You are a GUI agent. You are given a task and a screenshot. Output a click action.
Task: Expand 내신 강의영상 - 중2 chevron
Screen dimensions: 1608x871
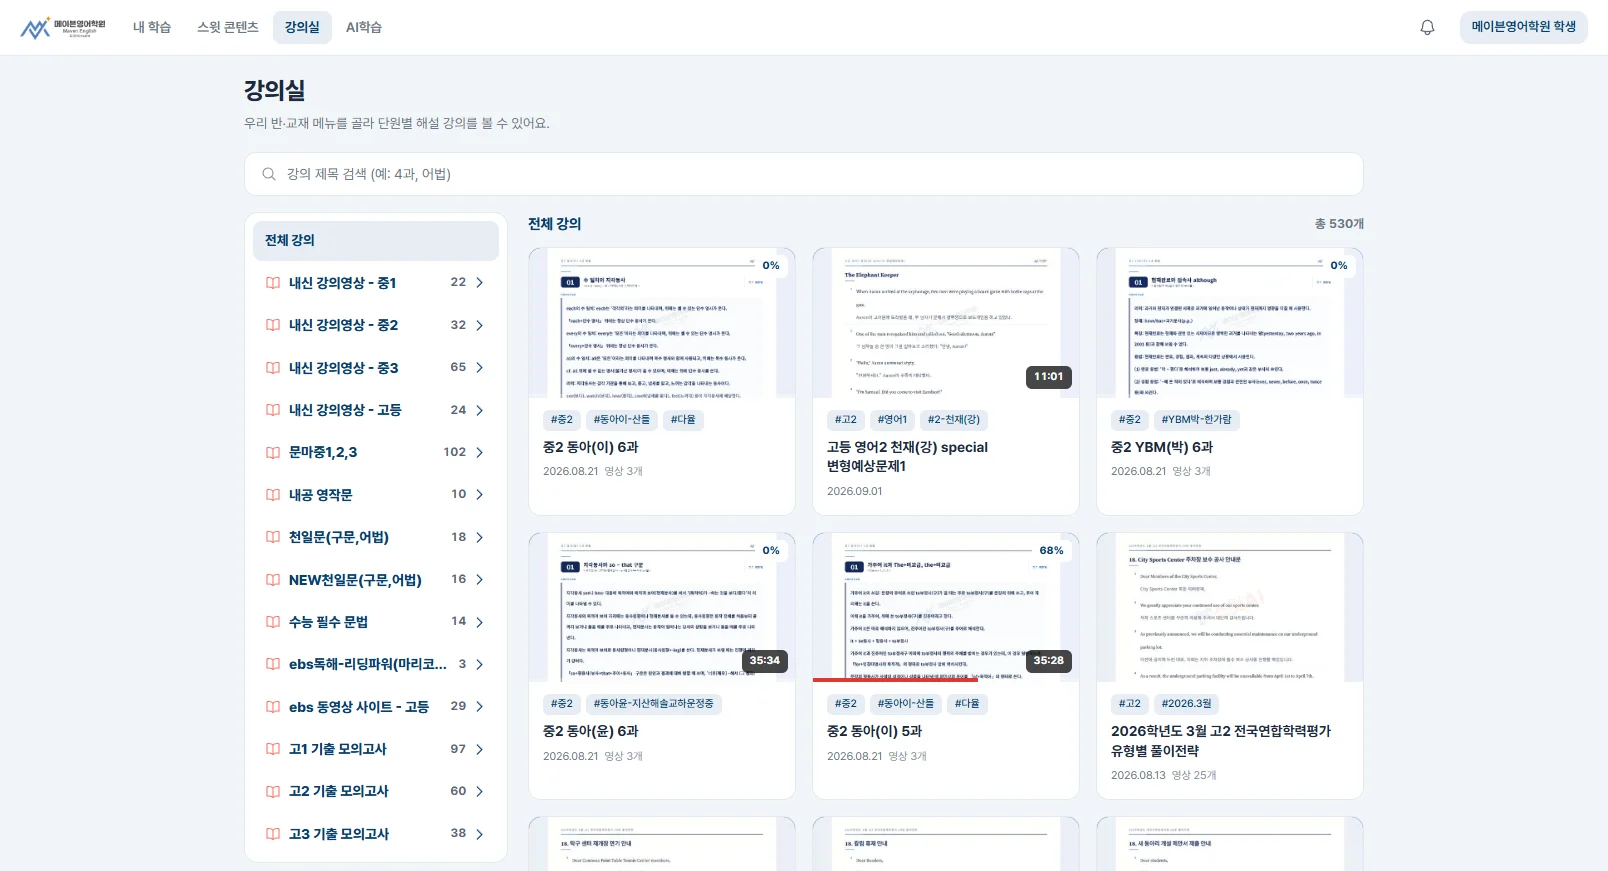click(x=480, y=325)
